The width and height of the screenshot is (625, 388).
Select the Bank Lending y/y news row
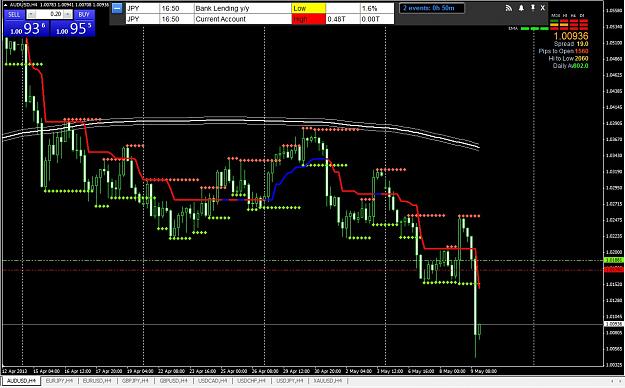click(x=260, y=8)
